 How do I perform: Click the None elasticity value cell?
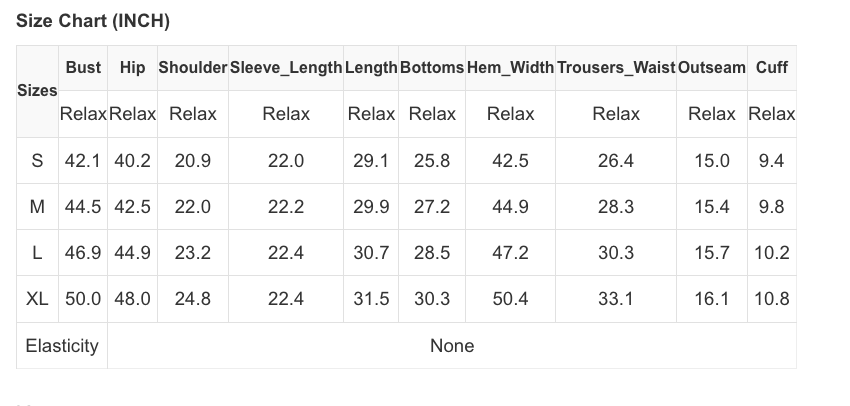click(452, 346)
